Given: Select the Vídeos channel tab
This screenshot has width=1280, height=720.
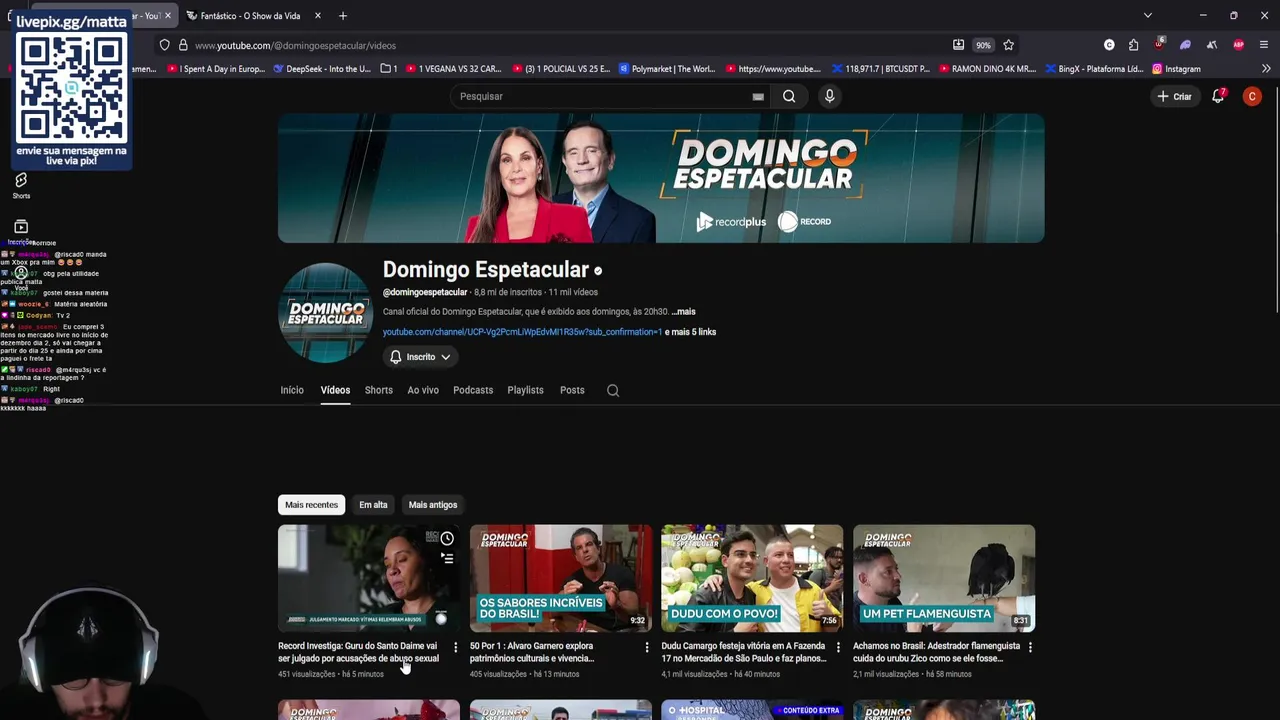Looking at the screenshot, I should tap(335, 390).
